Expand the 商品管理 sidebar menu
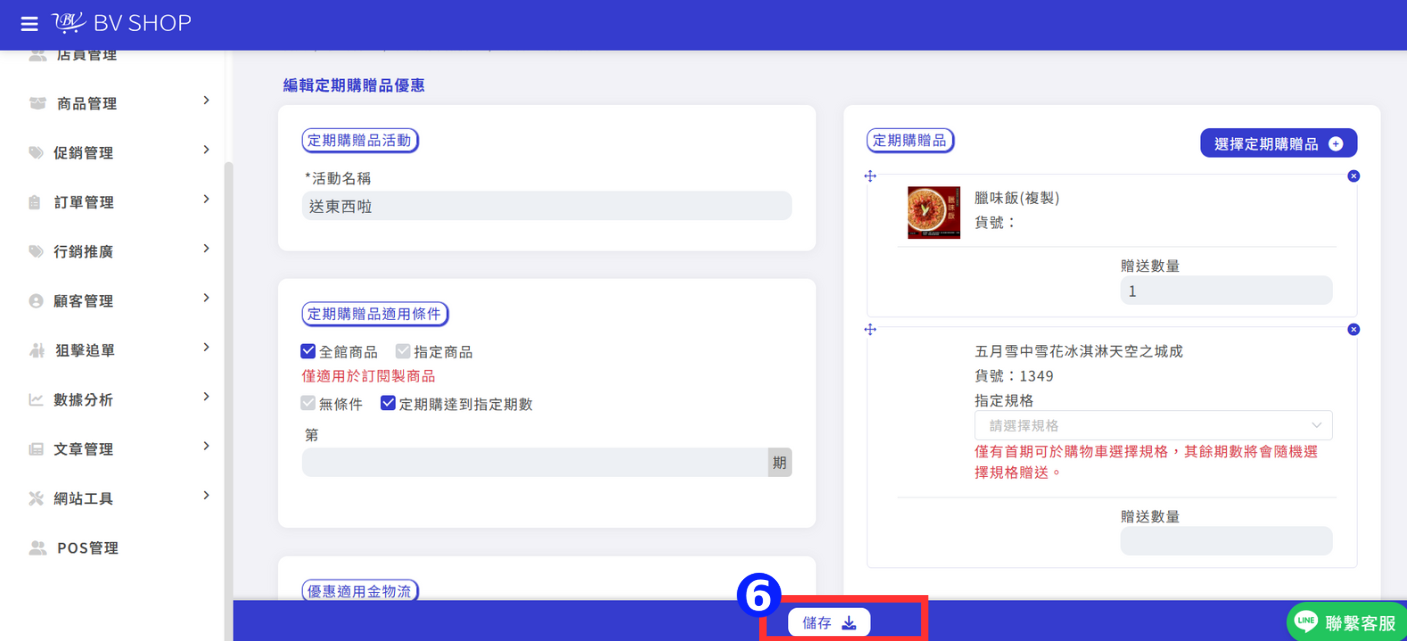 coord(118,103)
